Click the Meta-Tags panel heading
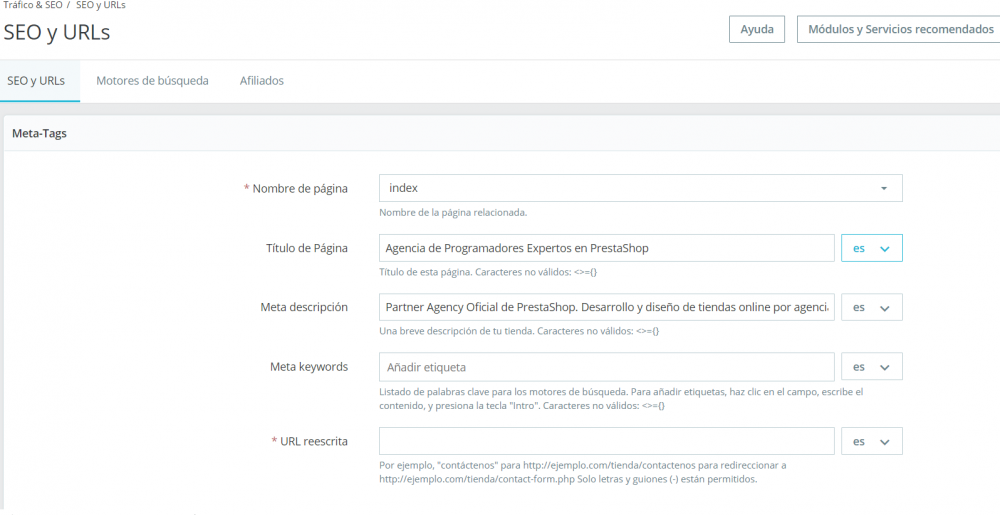Screen dimensions: 1000x515 tap(39, 133)
